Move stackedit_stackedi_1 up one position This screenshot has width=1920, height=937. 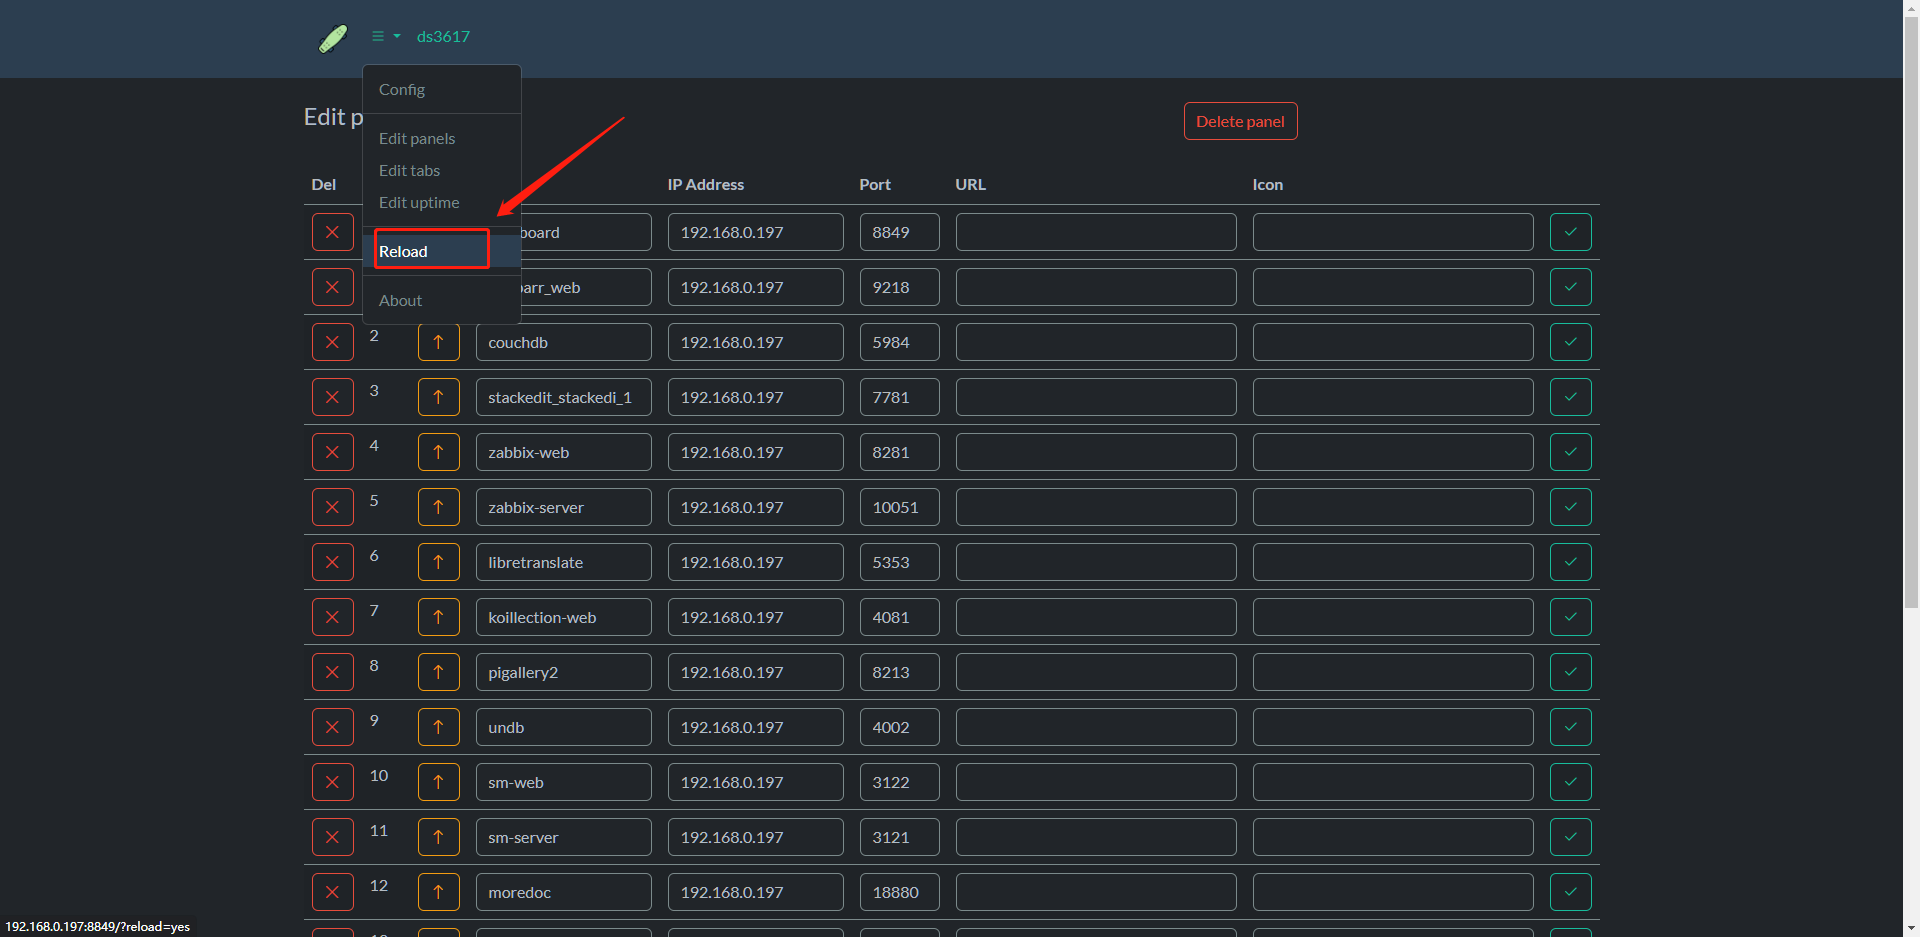tap(438, 397)
